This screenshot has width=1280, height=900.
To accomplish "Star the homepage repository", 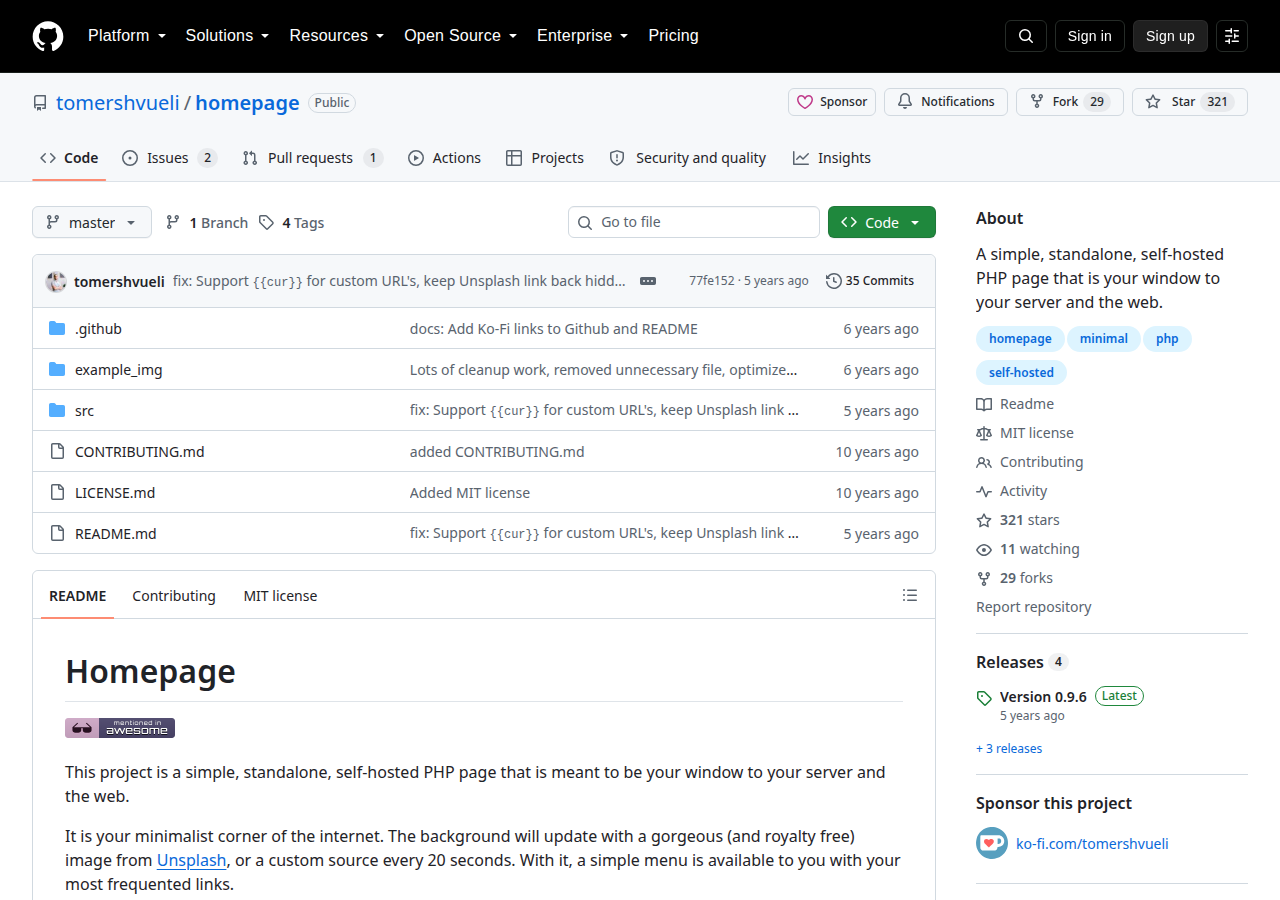I will tap(1190, 102).
